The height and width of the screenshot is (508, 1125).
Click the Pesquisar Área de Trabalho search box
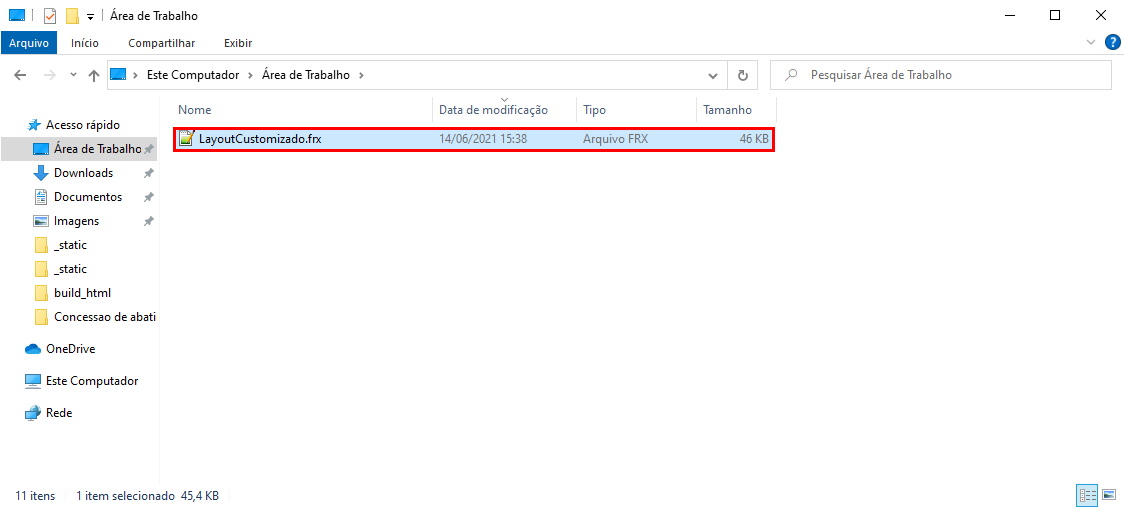tap(940, 75)
